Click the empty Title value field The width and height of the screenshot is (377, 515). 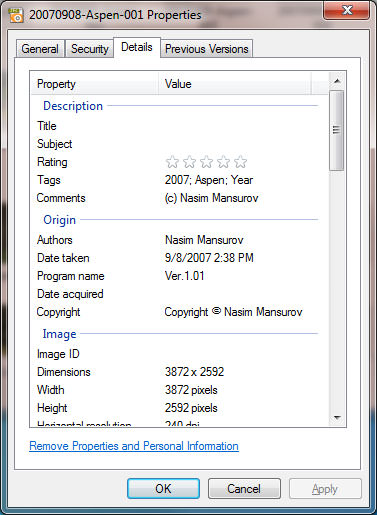pyautogui.click(x=237, y=126)
